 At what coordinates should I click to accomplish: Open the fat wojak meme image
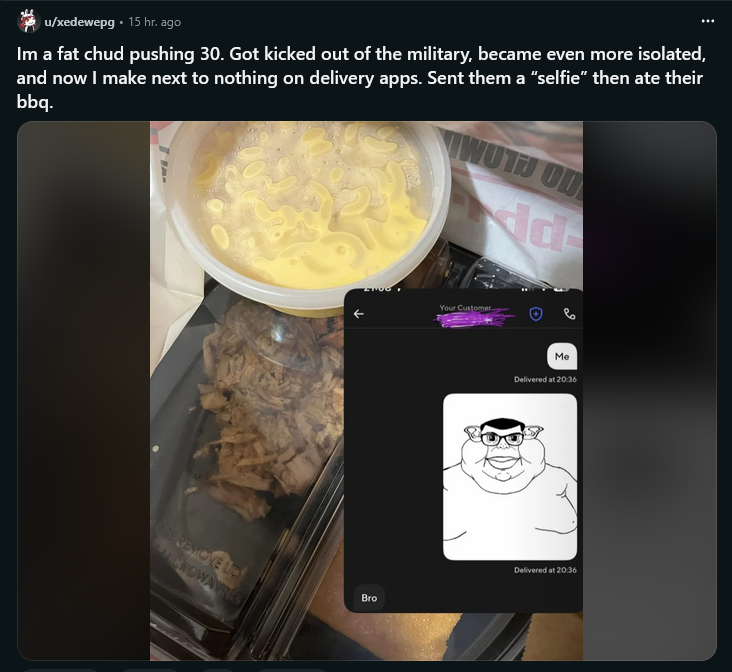[x=510, y=477]
